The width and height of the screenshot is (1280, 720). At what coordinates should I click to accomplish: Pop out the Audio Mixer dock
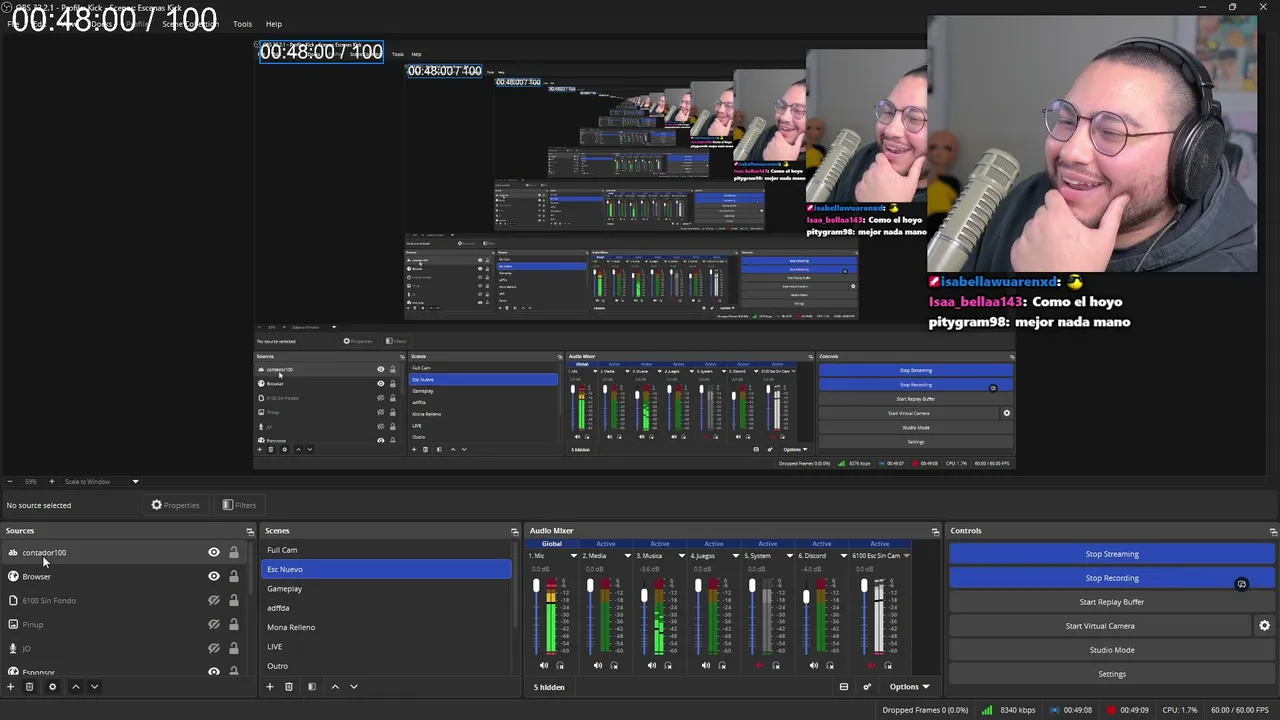(x=935, y=531)
